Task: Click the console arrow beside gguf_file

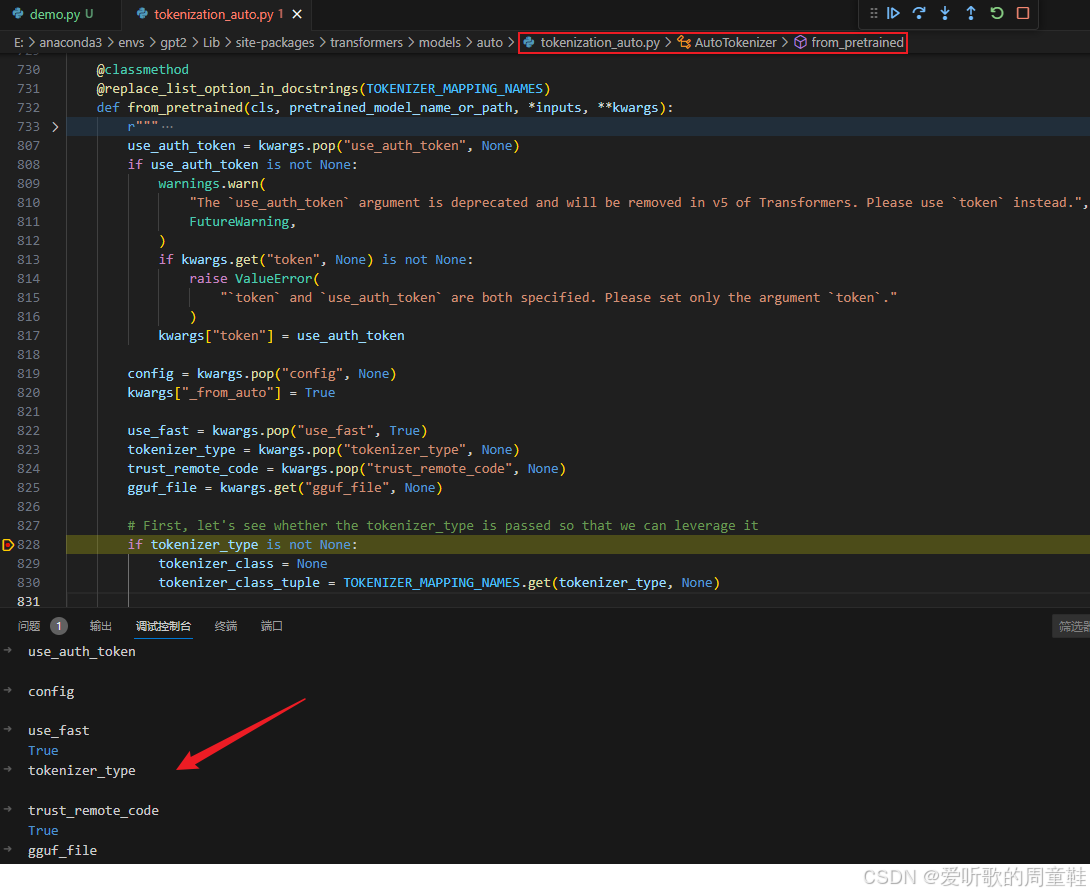Action: (x=8, y=850)
